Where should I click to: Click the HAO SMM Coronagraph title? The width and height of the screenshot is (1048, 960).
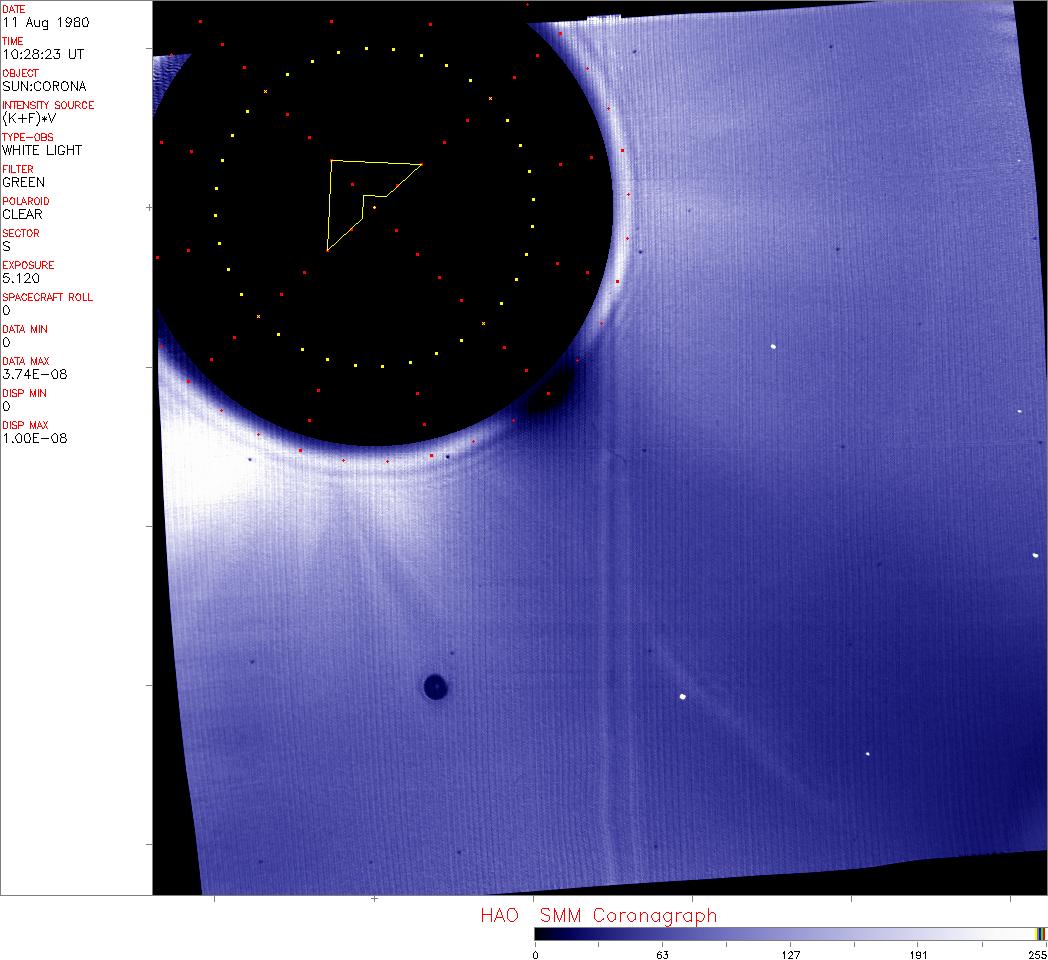tap(598, 915)
